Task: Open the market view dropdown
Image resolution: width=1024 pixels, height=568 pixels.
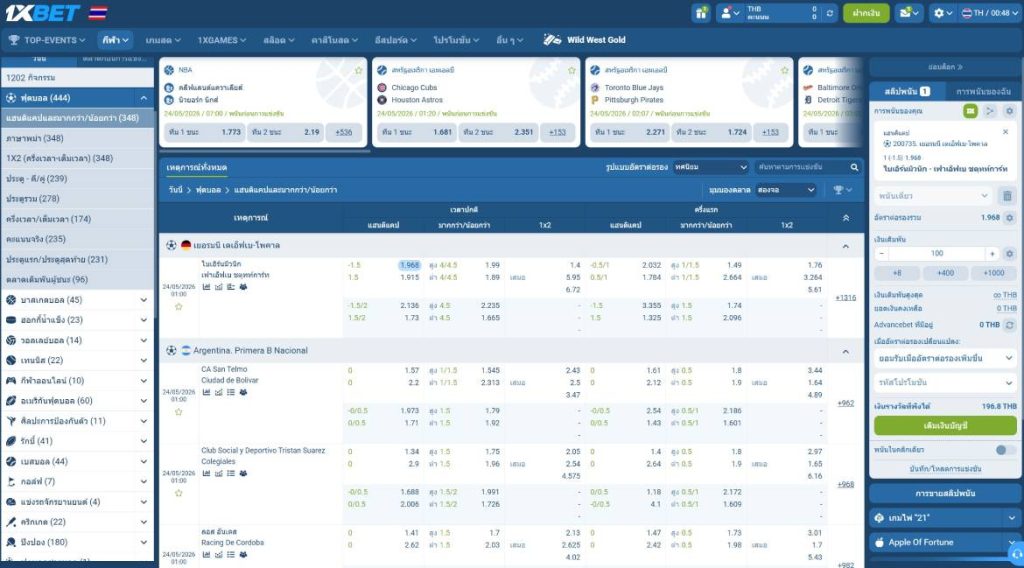Action: coord(786,190)
